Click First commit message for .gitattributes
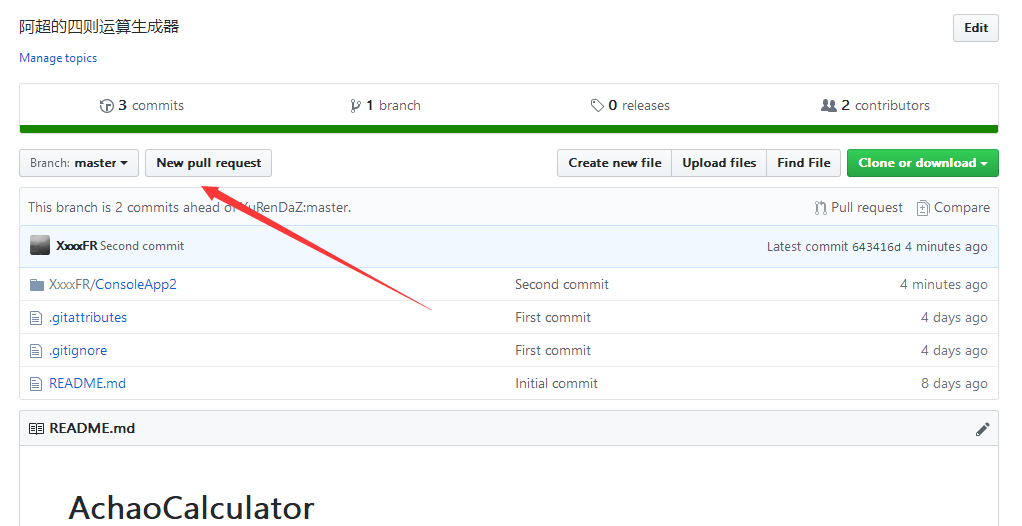Screen dimensions: 1022x526 click(553, 318)
